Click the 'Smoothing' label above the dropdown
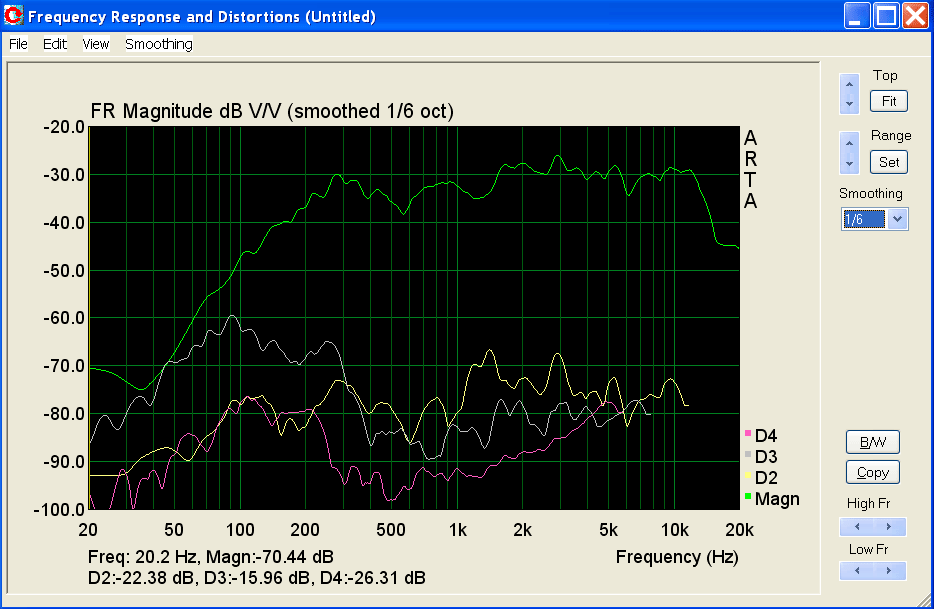This screenshot has height=609, width=934. (x=870, y=194)
